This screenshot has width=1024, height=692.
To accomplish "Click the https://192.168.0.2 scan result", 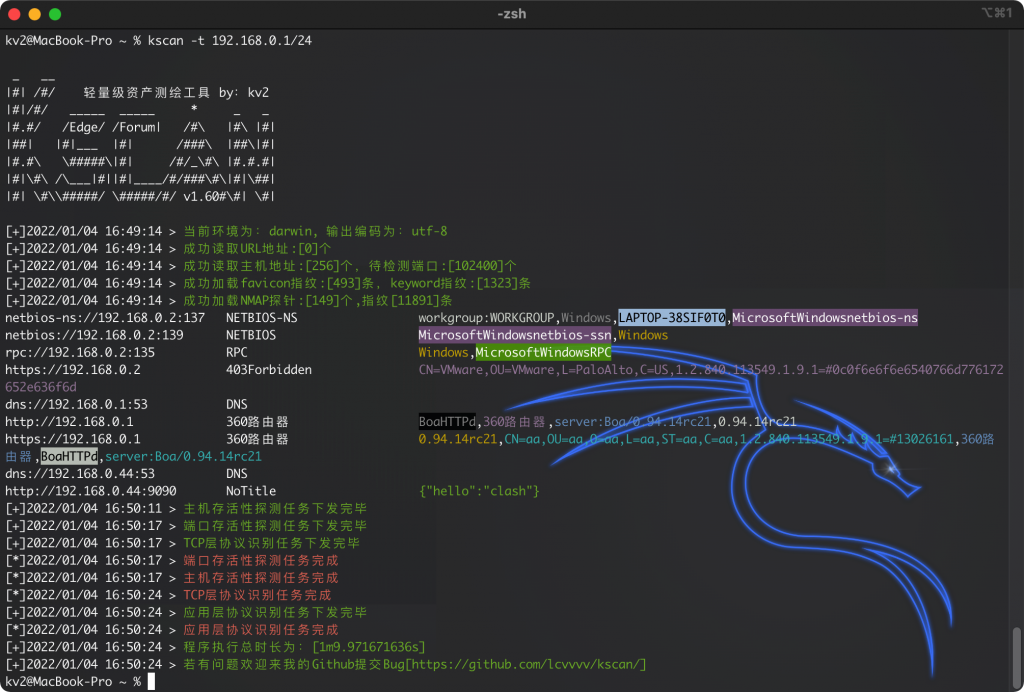I will (x=73, y=370).
